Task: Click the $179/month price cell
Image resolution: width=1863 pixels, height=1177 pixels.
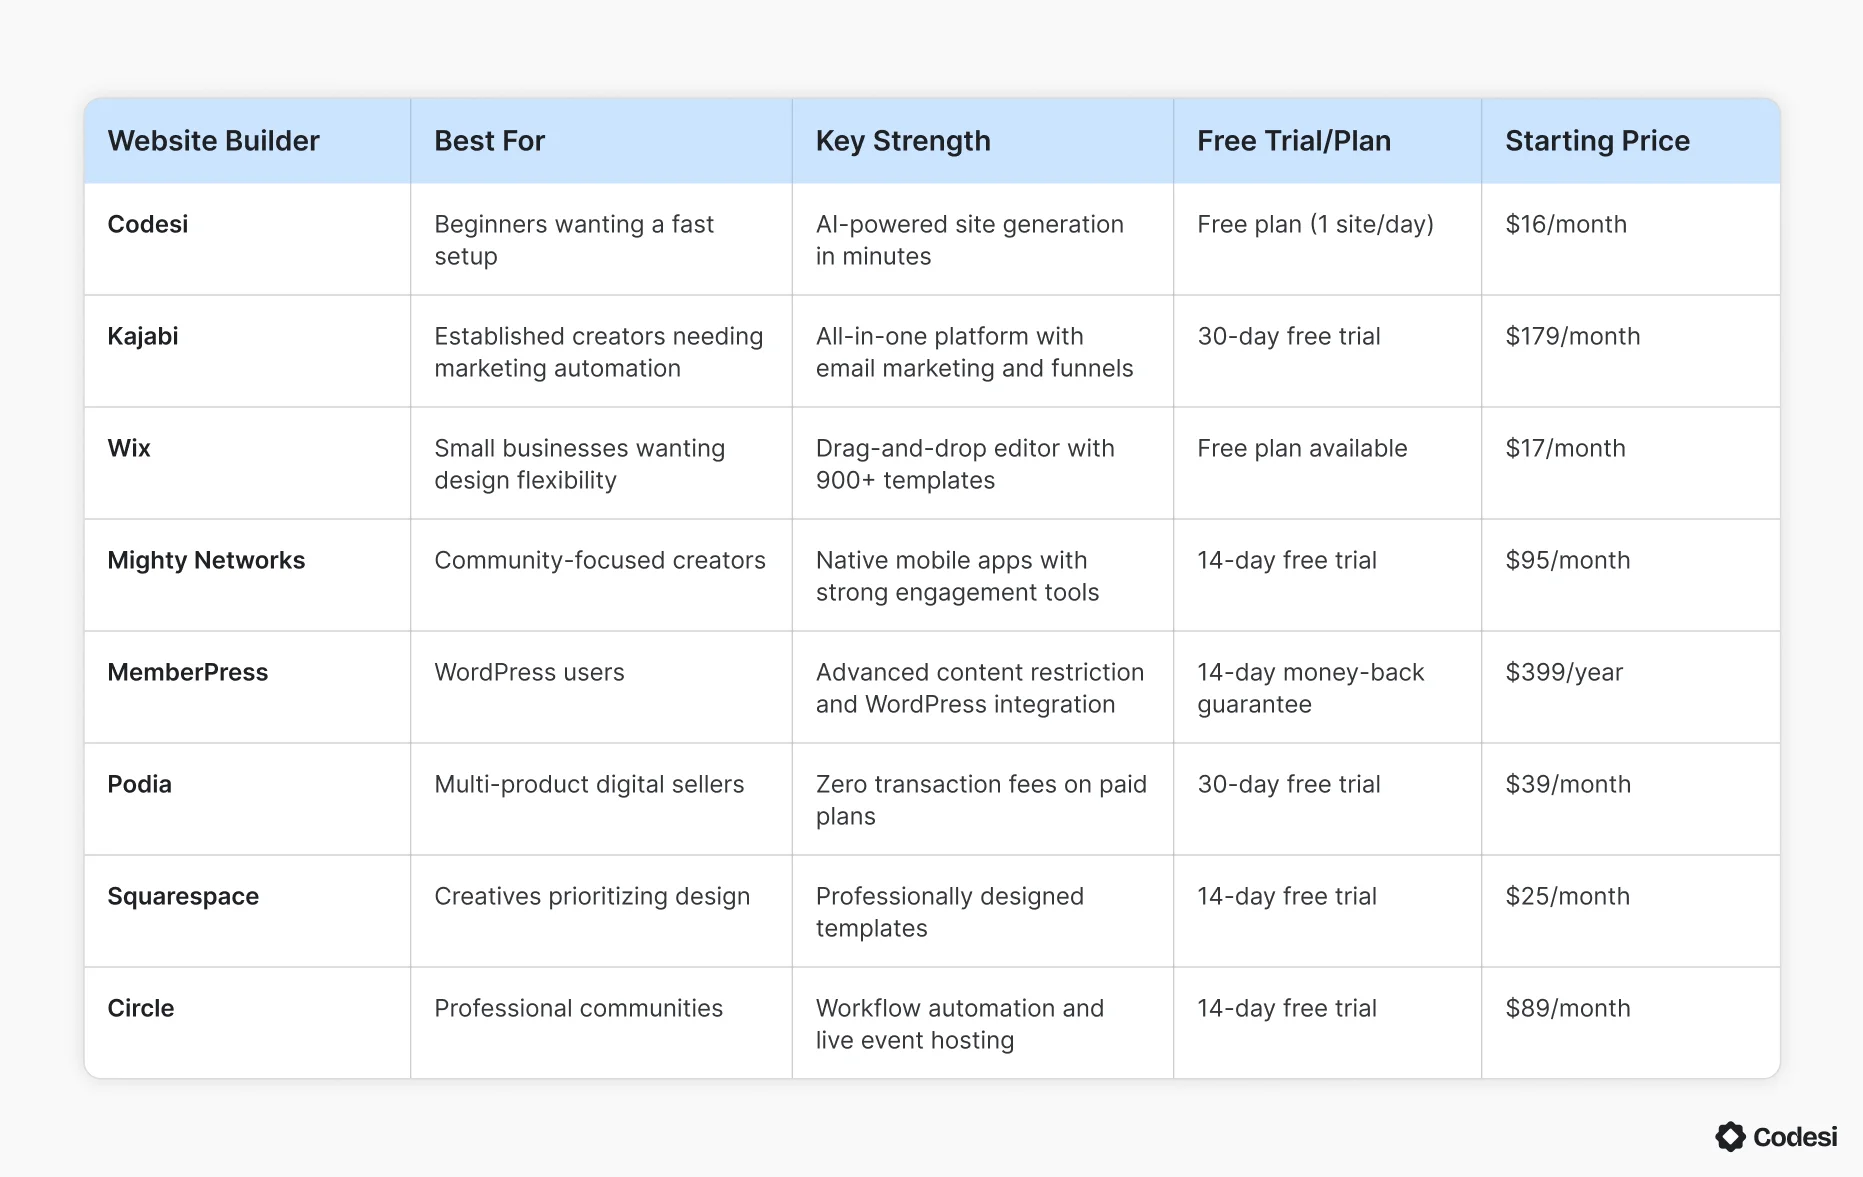Action: (1572, 336)
